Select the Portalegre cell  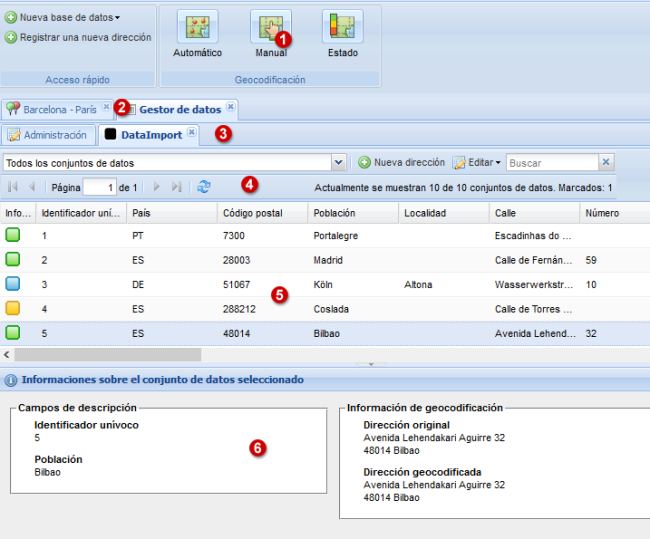point(353,236)
